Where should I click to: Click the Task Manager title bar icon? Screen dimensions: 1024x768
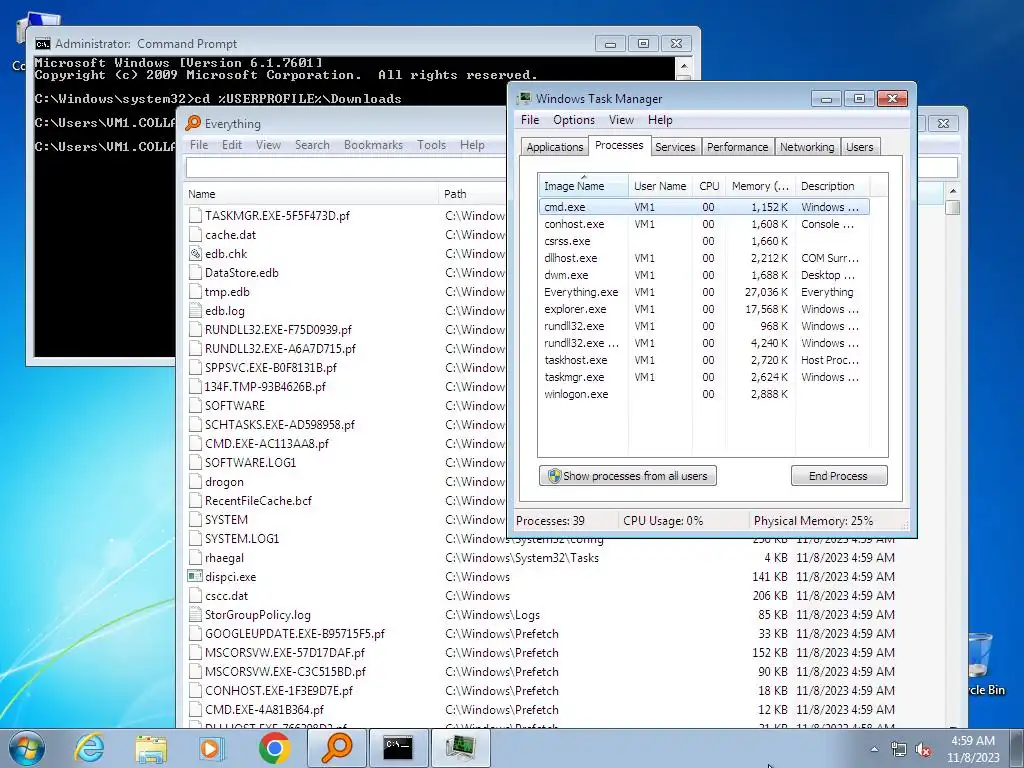tap(524, 98)
